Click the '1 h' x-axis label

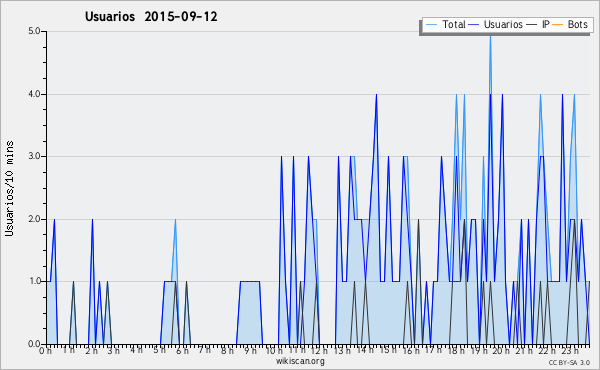pos(68,350)
